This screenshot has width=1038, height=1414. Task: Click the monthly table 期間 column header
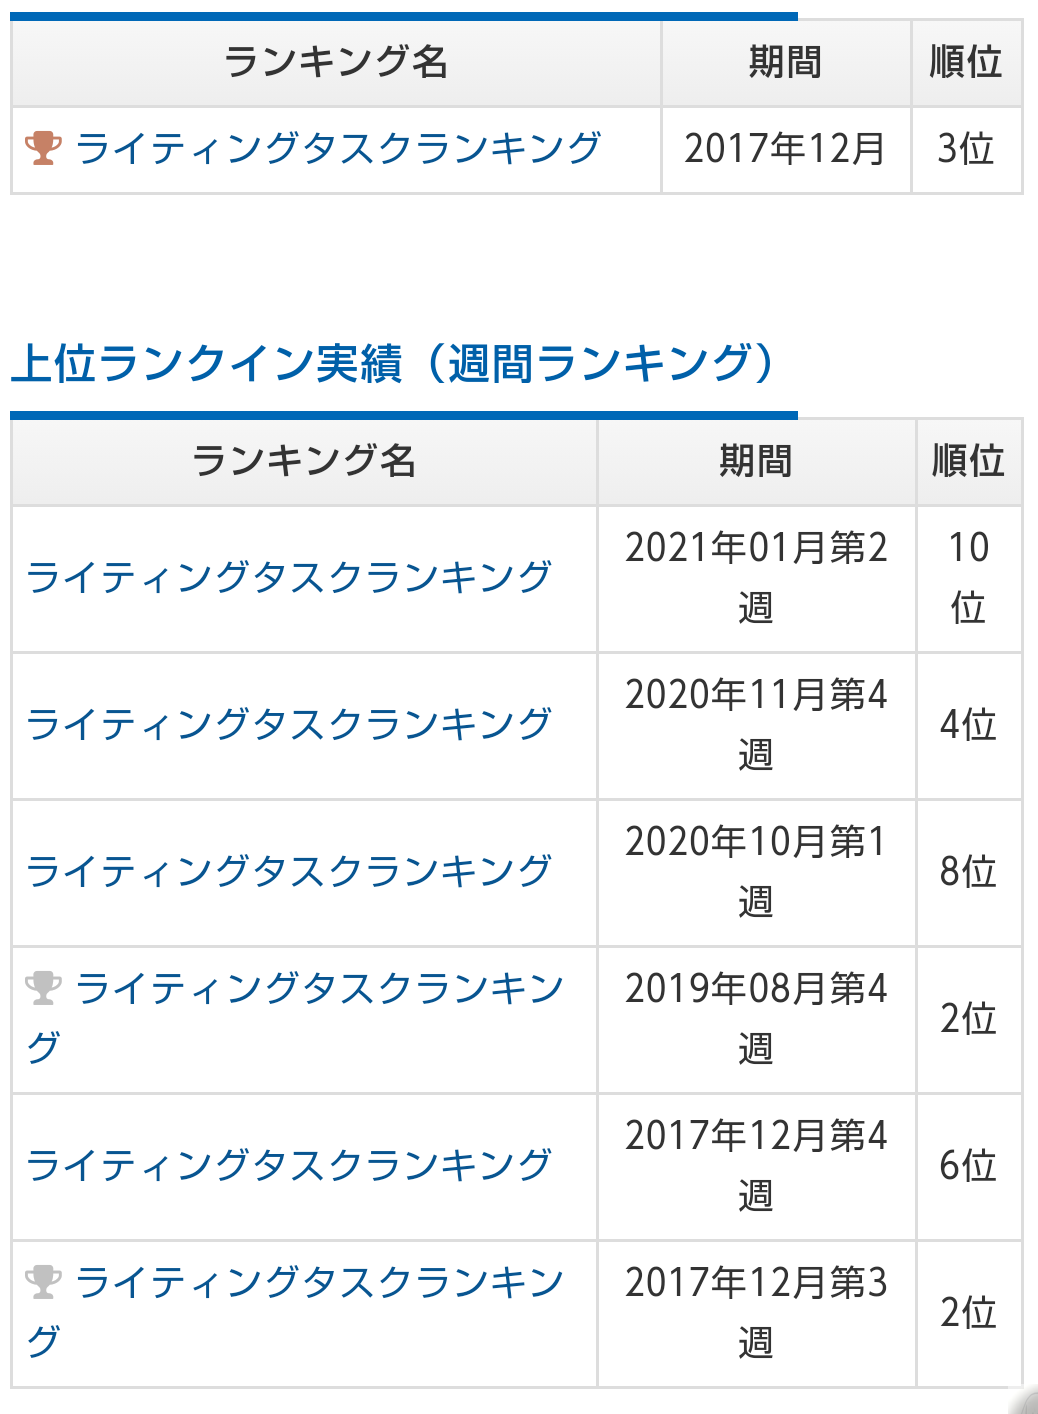coord(785,62)
